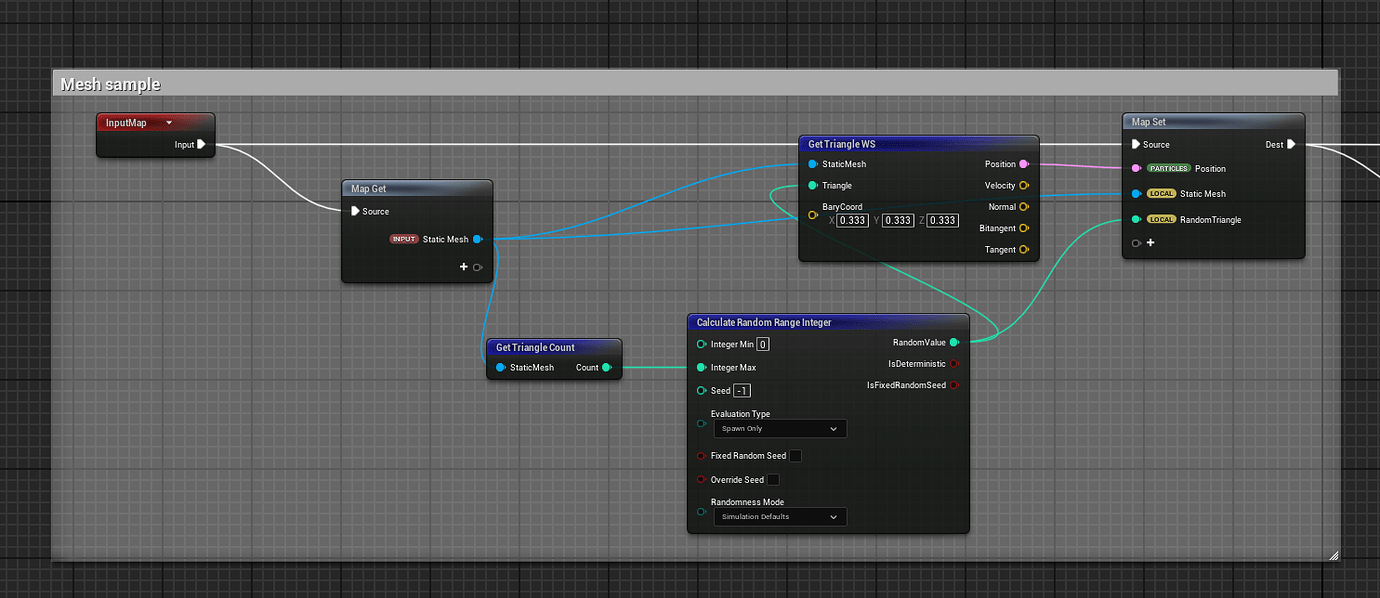
Task: Enable the Fixed Random Seed checkbox
Action: click(795, 455)
